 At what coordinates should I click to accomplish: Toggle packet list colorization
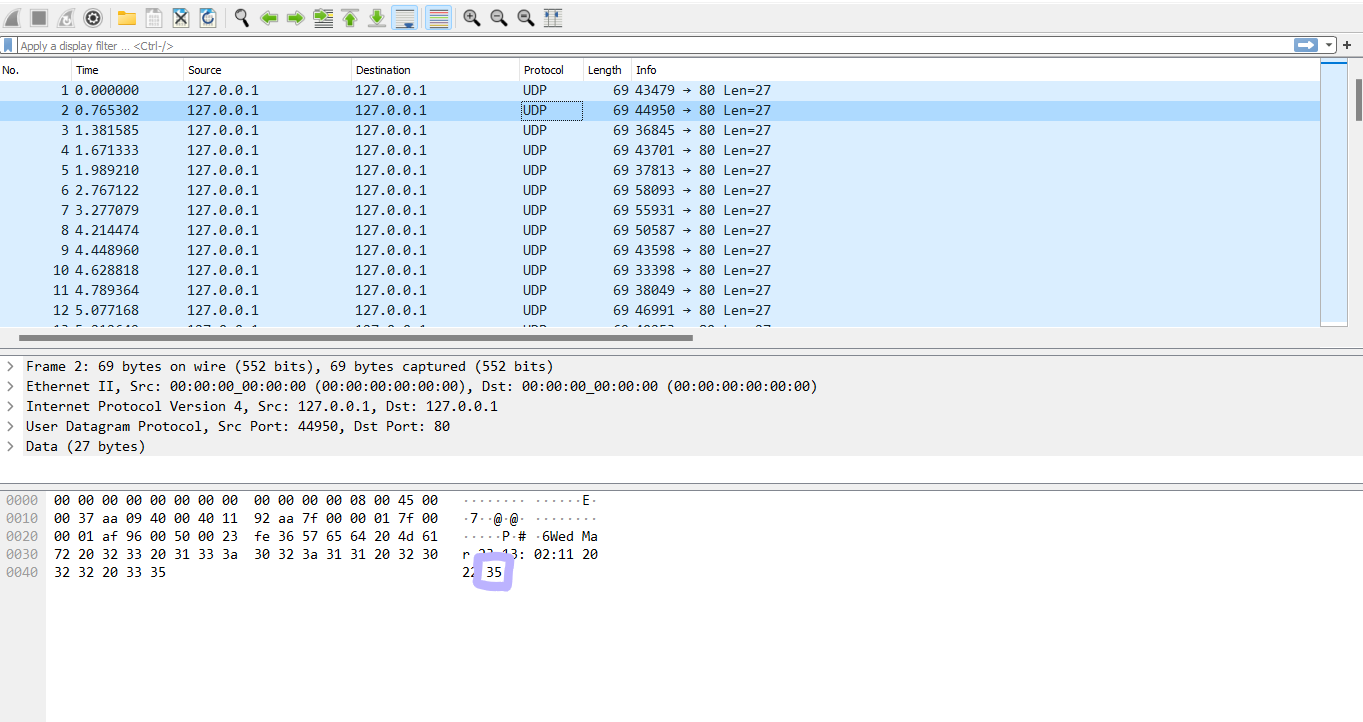(438, 17)
